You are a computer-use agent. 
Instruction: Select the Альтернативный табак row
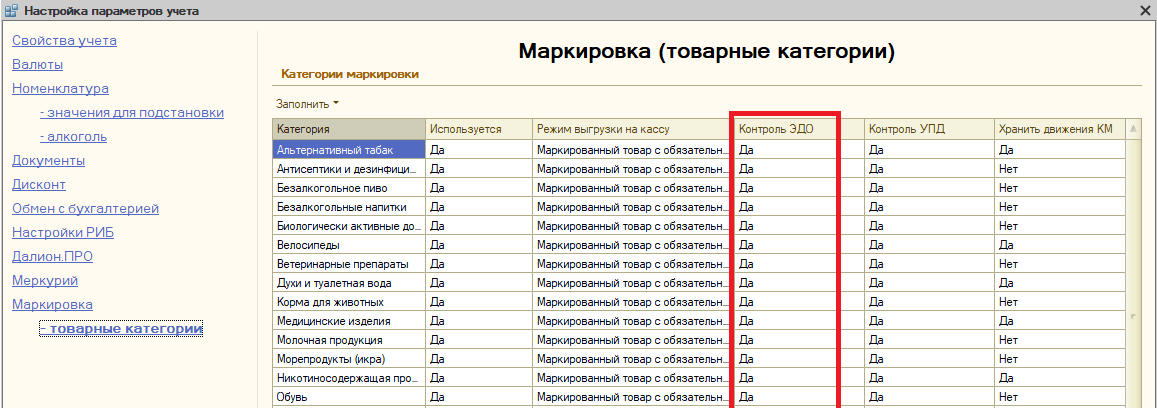click(x=348, y=149)
